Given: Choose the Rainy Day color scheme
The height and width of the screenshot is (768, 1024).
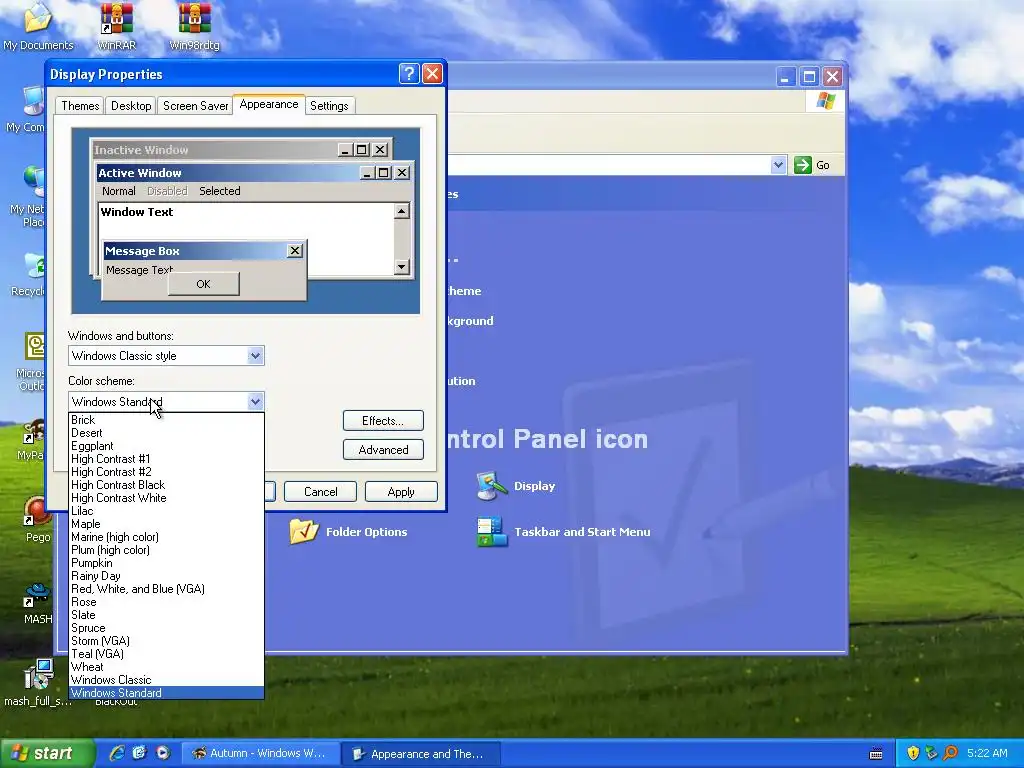Looking at the screenshot, I should pos(167,576).
